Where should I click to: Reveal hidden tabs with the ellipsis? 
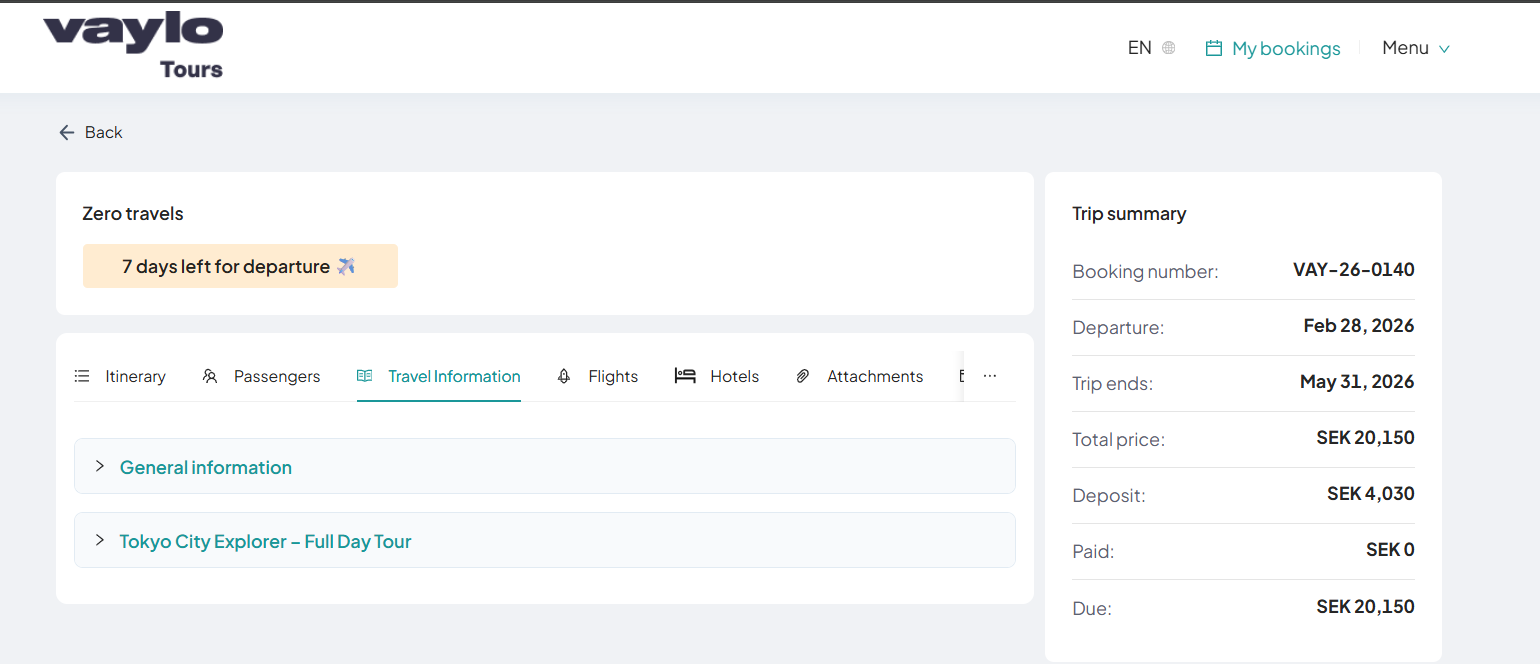[989, 375]
